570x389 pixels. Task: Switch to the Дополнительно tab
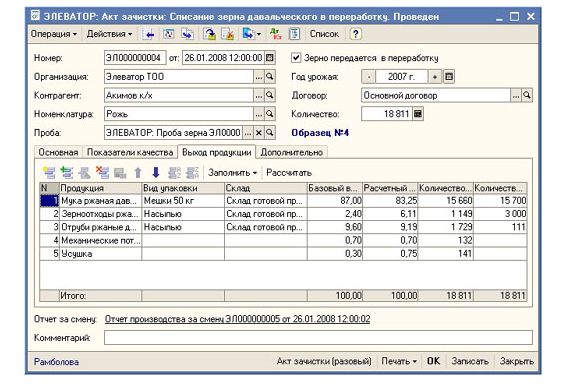coord(292,152)
